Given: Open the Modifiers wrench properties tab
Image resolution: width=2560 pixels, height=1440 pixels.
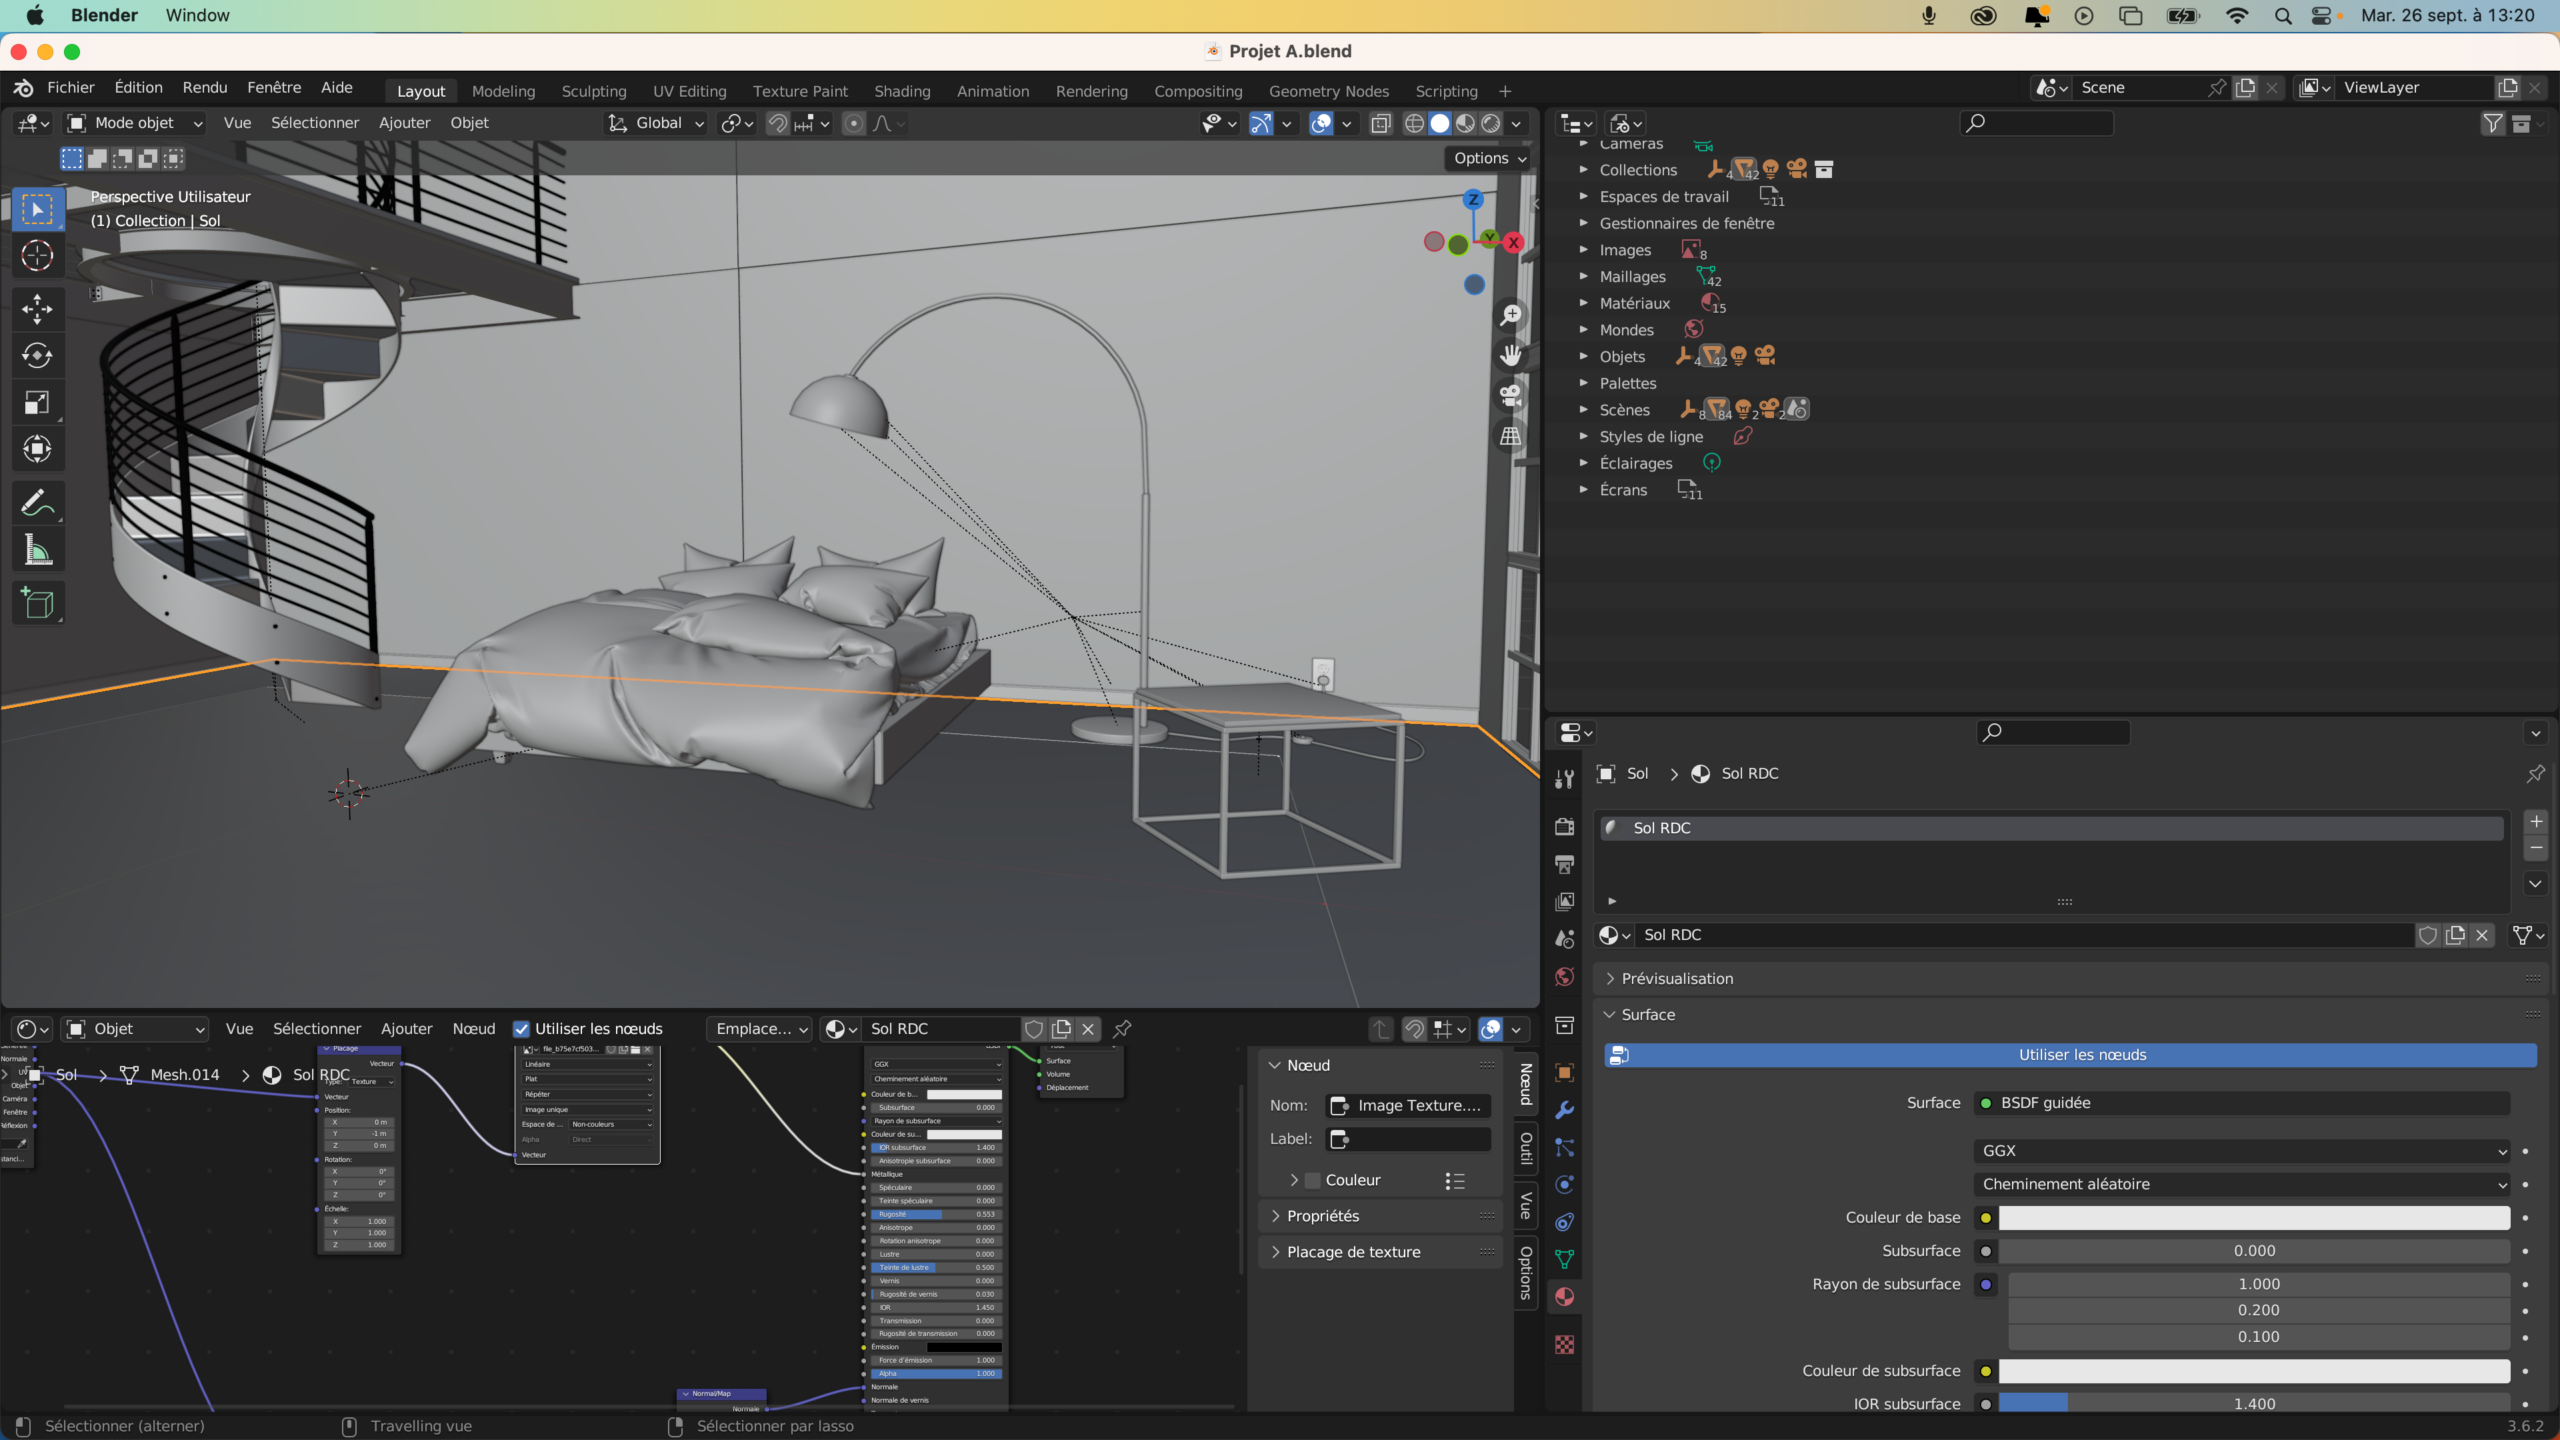Looking at the screenshot, I should [1565, 1110].
